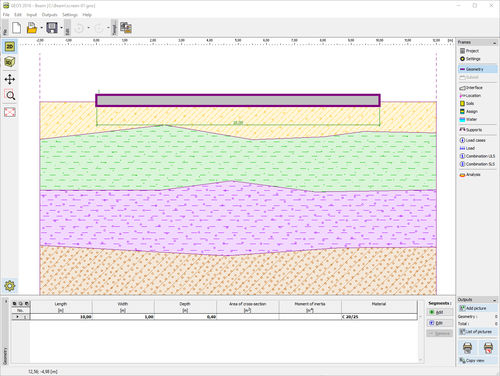Click the fit-to-window zoom icon
The height and width of the screenshot is (376, 500).
pyautogui.click(x=10, y=112)
